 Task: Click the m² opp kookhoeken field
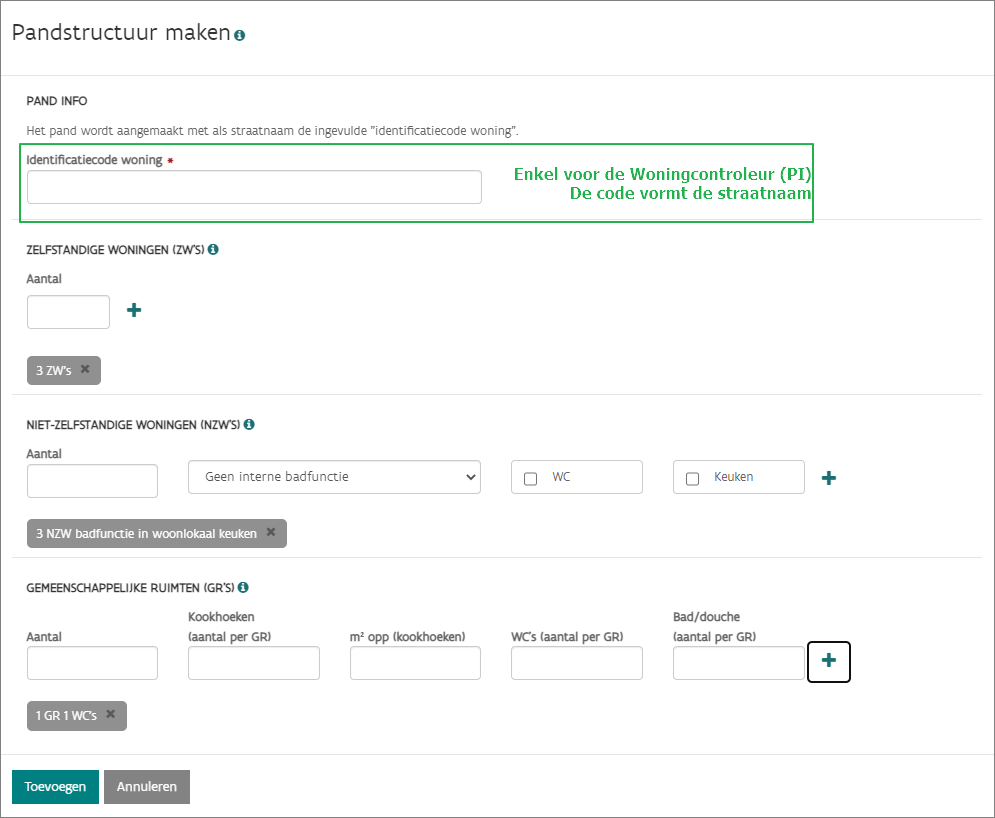[415, 663]
